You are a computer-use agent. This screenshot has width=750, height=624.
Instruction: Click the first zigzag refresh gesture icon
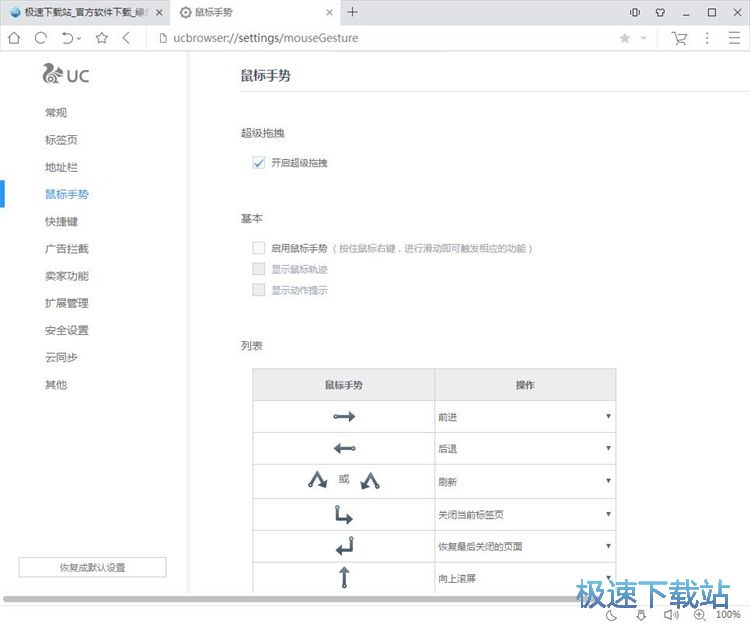pos(318,480)
